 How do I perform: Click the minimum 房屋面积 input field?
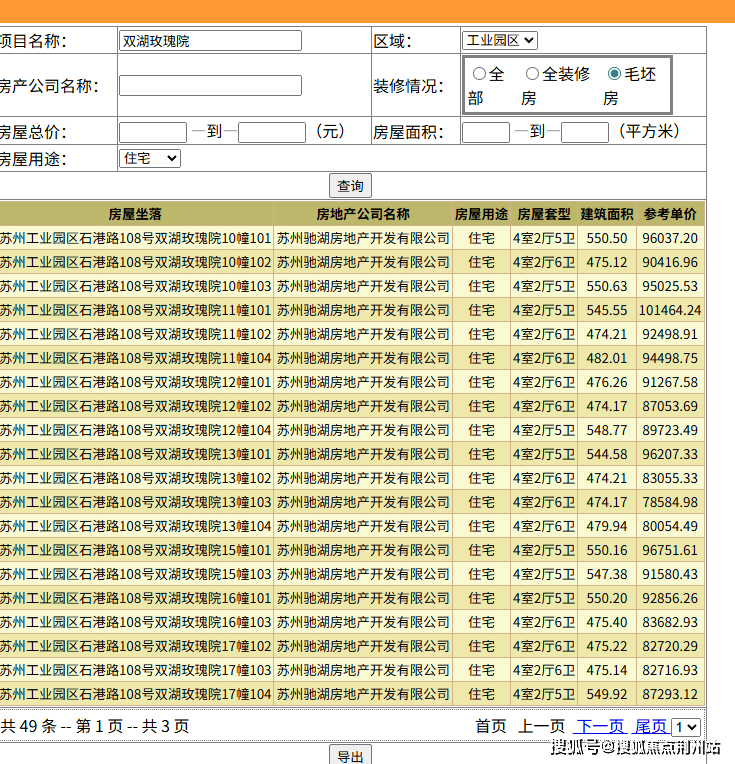coord(486,132)
